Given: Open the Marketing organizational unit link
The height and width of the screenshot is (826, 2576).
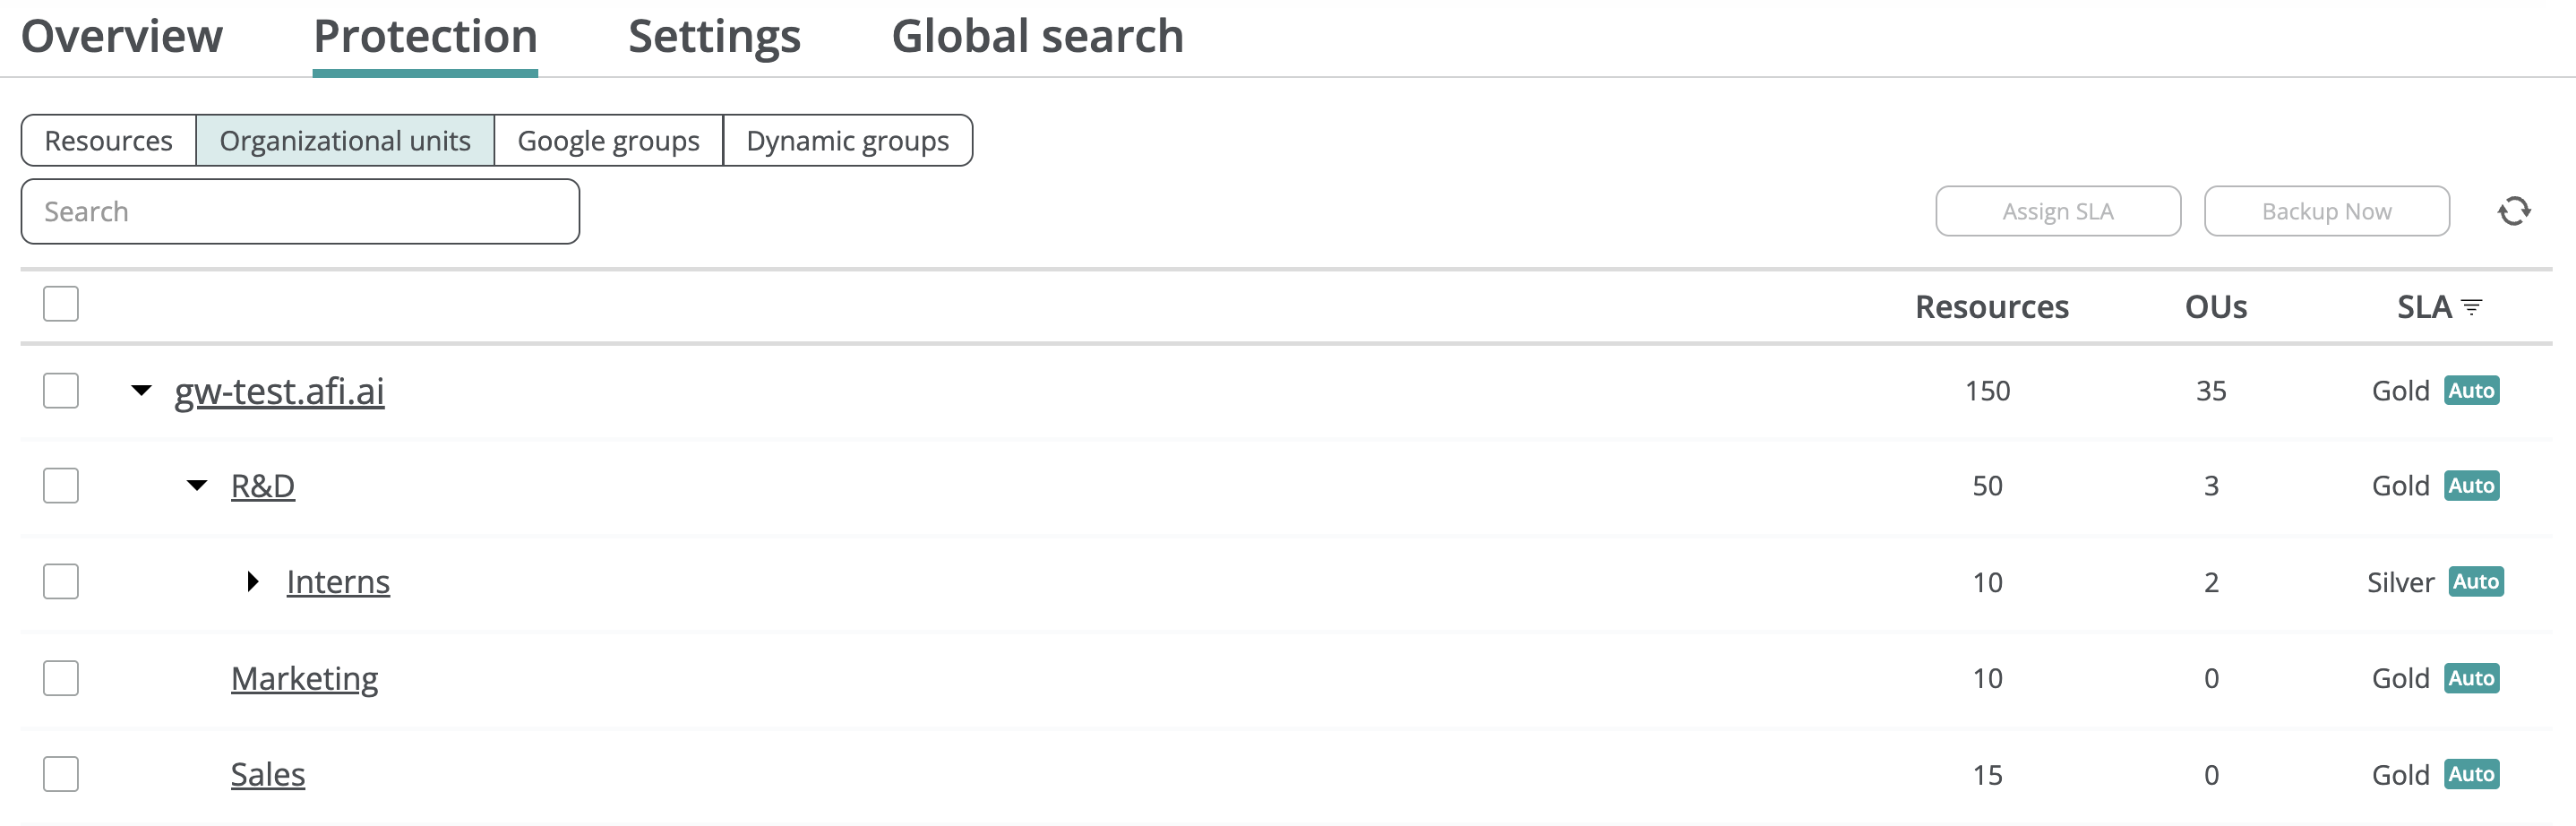Looking at the screenshot, I should click(x=304, y=679).
